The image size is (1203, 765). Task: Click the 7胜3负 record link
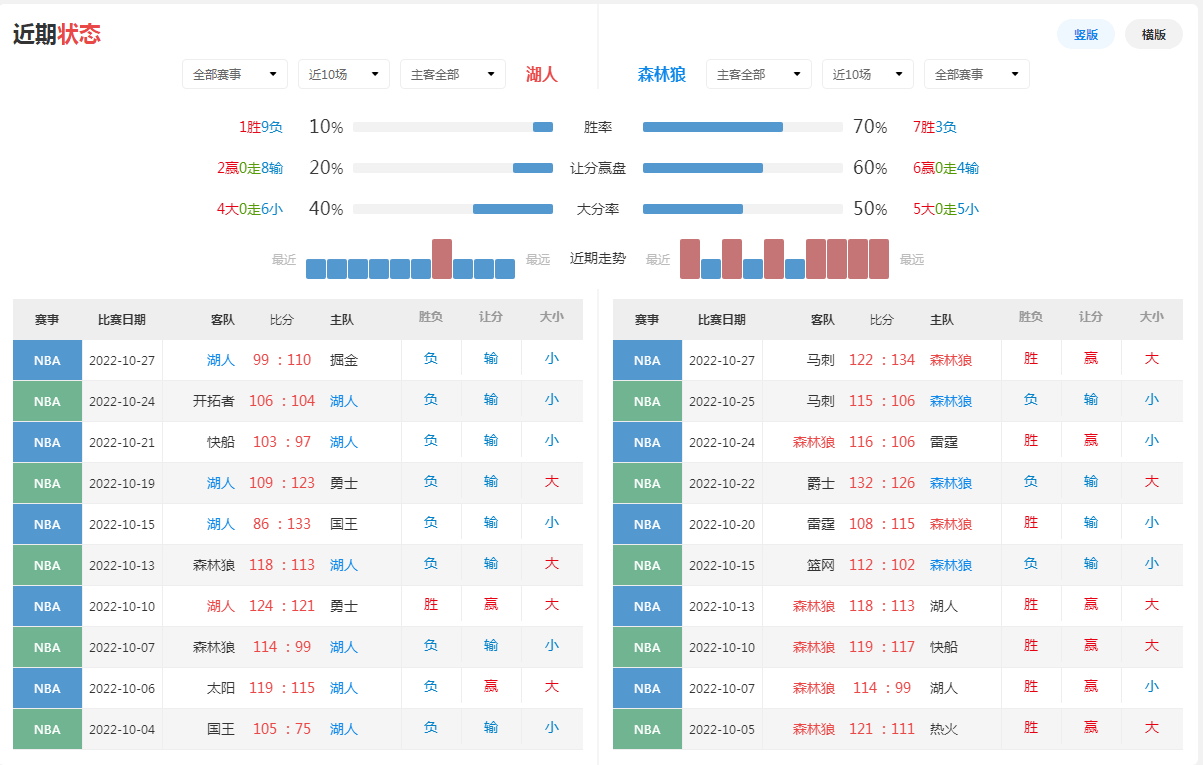click(935, 127)
